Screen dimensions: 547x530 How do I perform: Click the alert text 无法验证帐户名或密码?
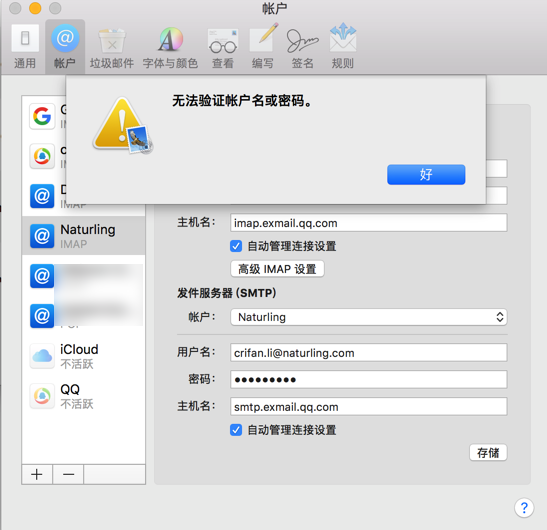242,101
